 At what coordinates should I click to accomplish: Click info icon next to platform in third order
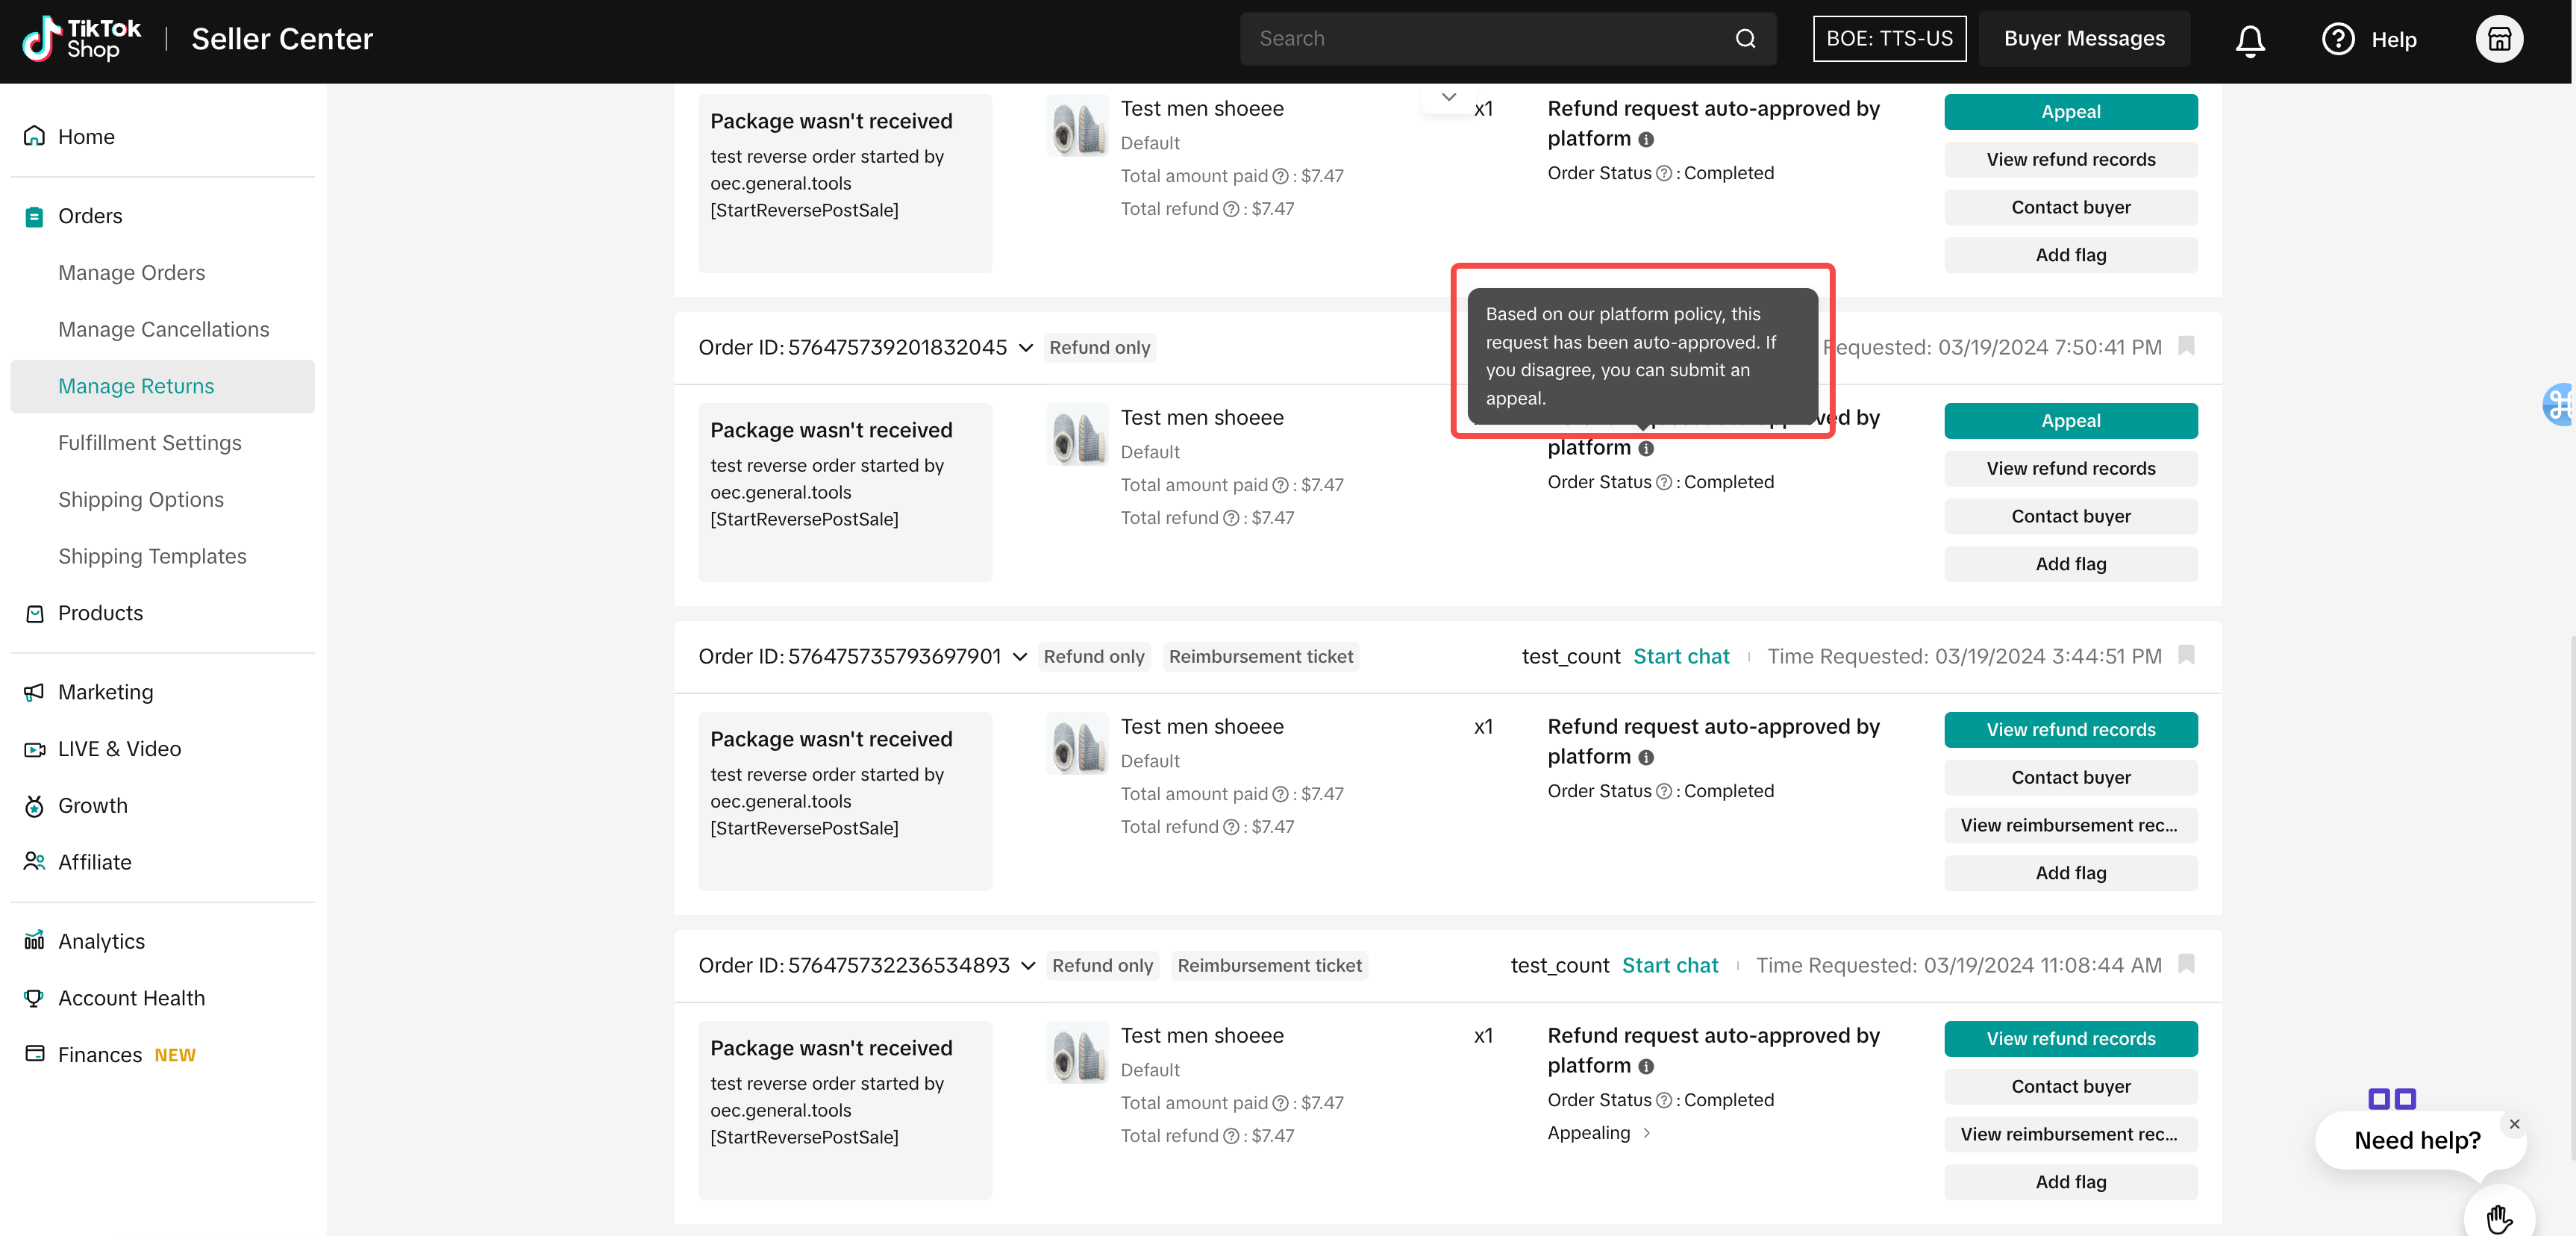pos(1646,757)
